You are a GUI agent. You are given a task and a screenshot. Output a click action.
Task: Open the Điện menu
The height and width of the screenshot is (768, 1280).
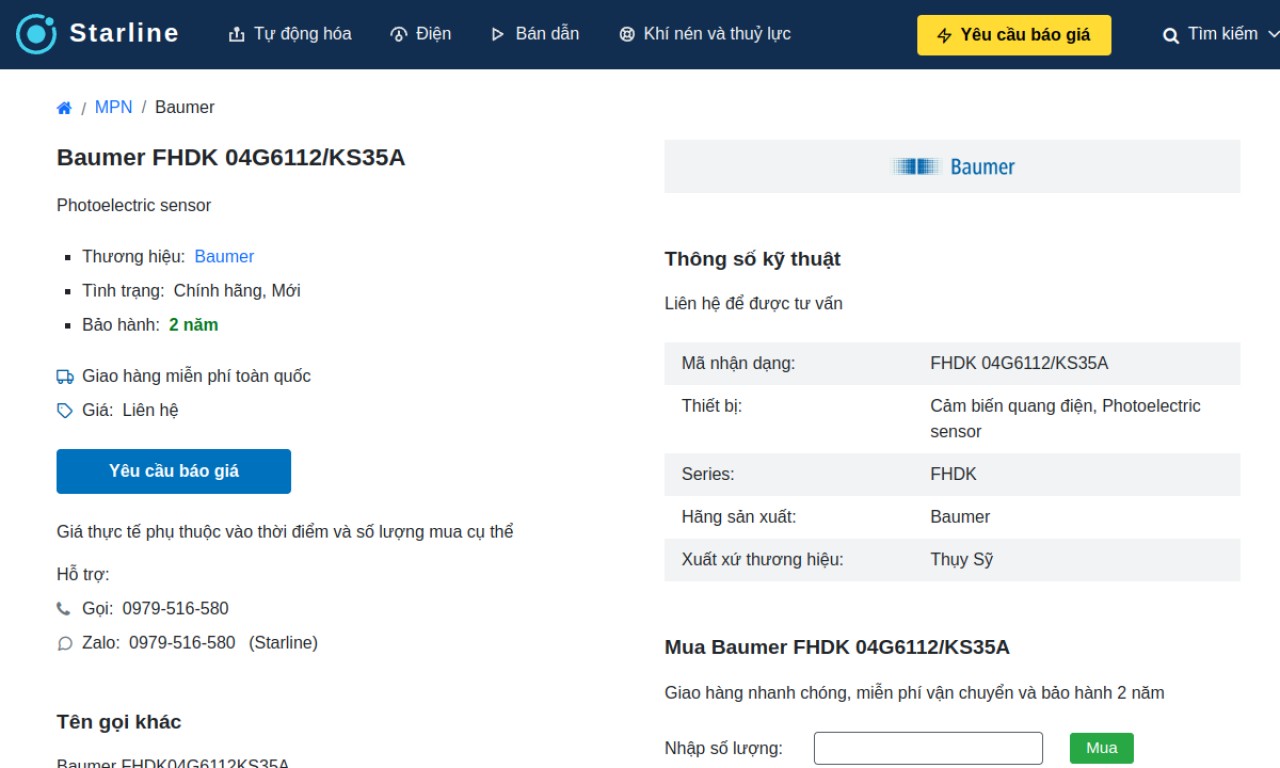(x=420, y=34)
